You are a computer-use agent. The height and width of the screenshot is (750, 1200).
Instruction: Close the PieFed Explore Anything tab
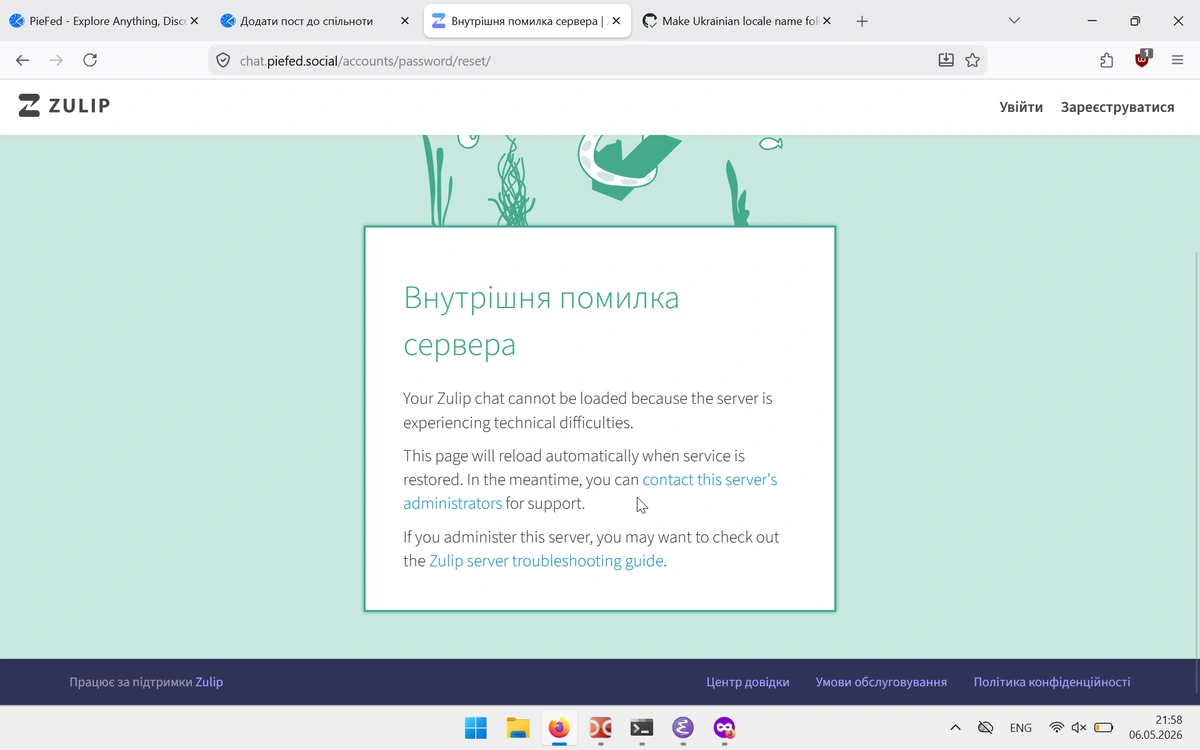194,21
